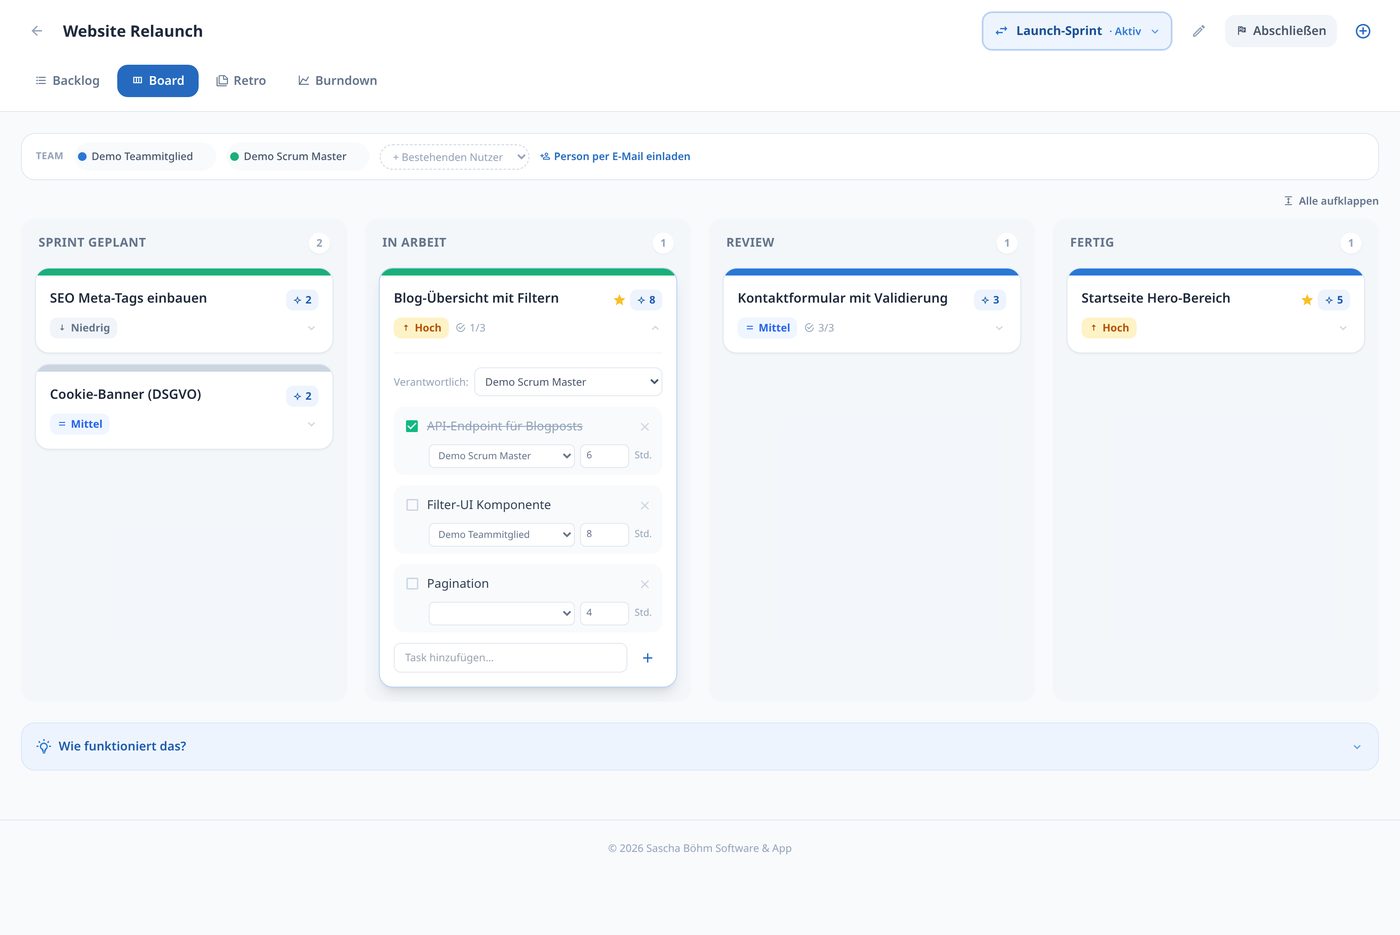
Task: Click task progress 1/3 indicator
Action: 470,328
